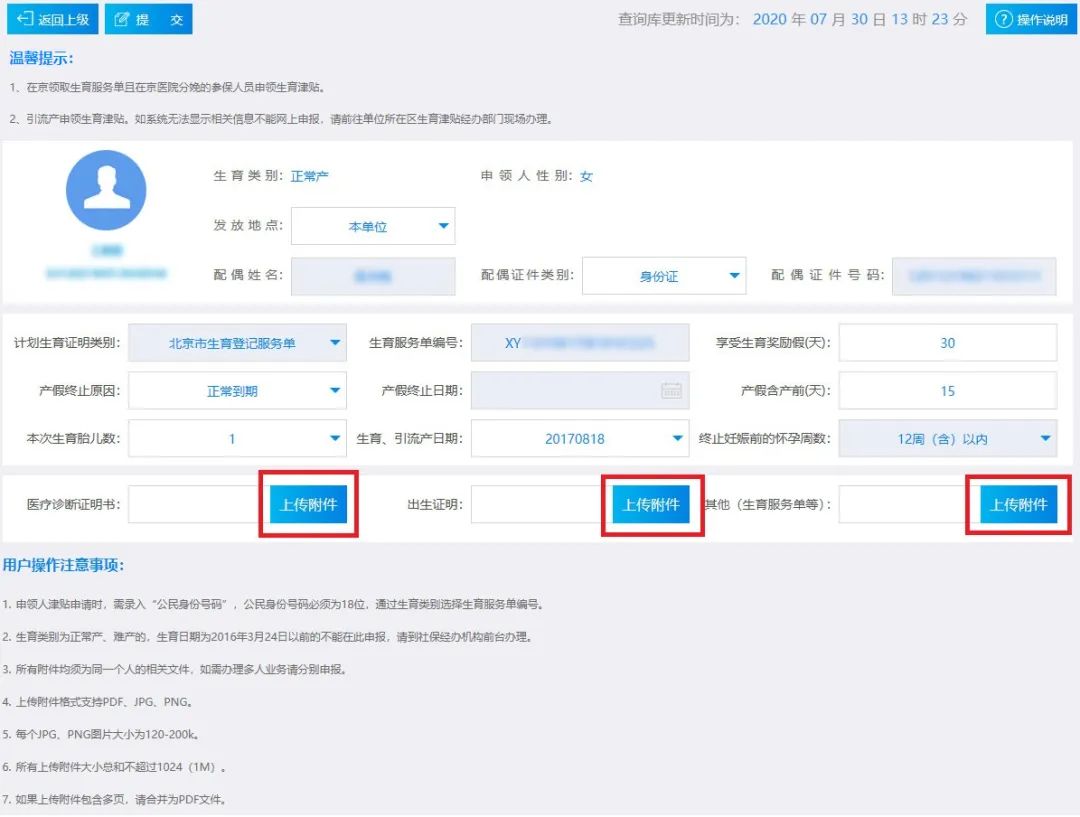Expand the 生育、引流产日期 dropdown
This screenshot has width=1080, height=817.
579,439
